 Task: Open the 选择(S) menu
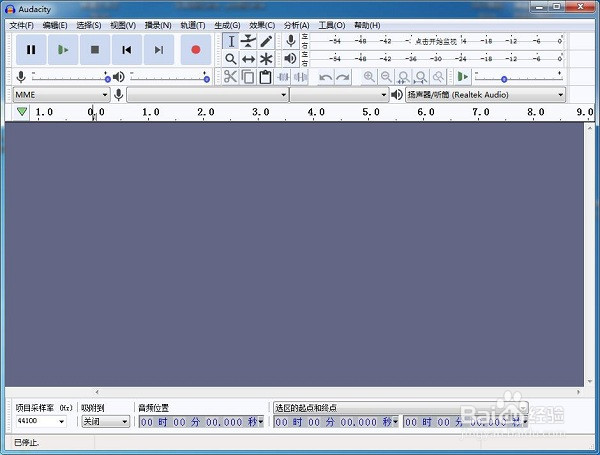pos(89,25)
